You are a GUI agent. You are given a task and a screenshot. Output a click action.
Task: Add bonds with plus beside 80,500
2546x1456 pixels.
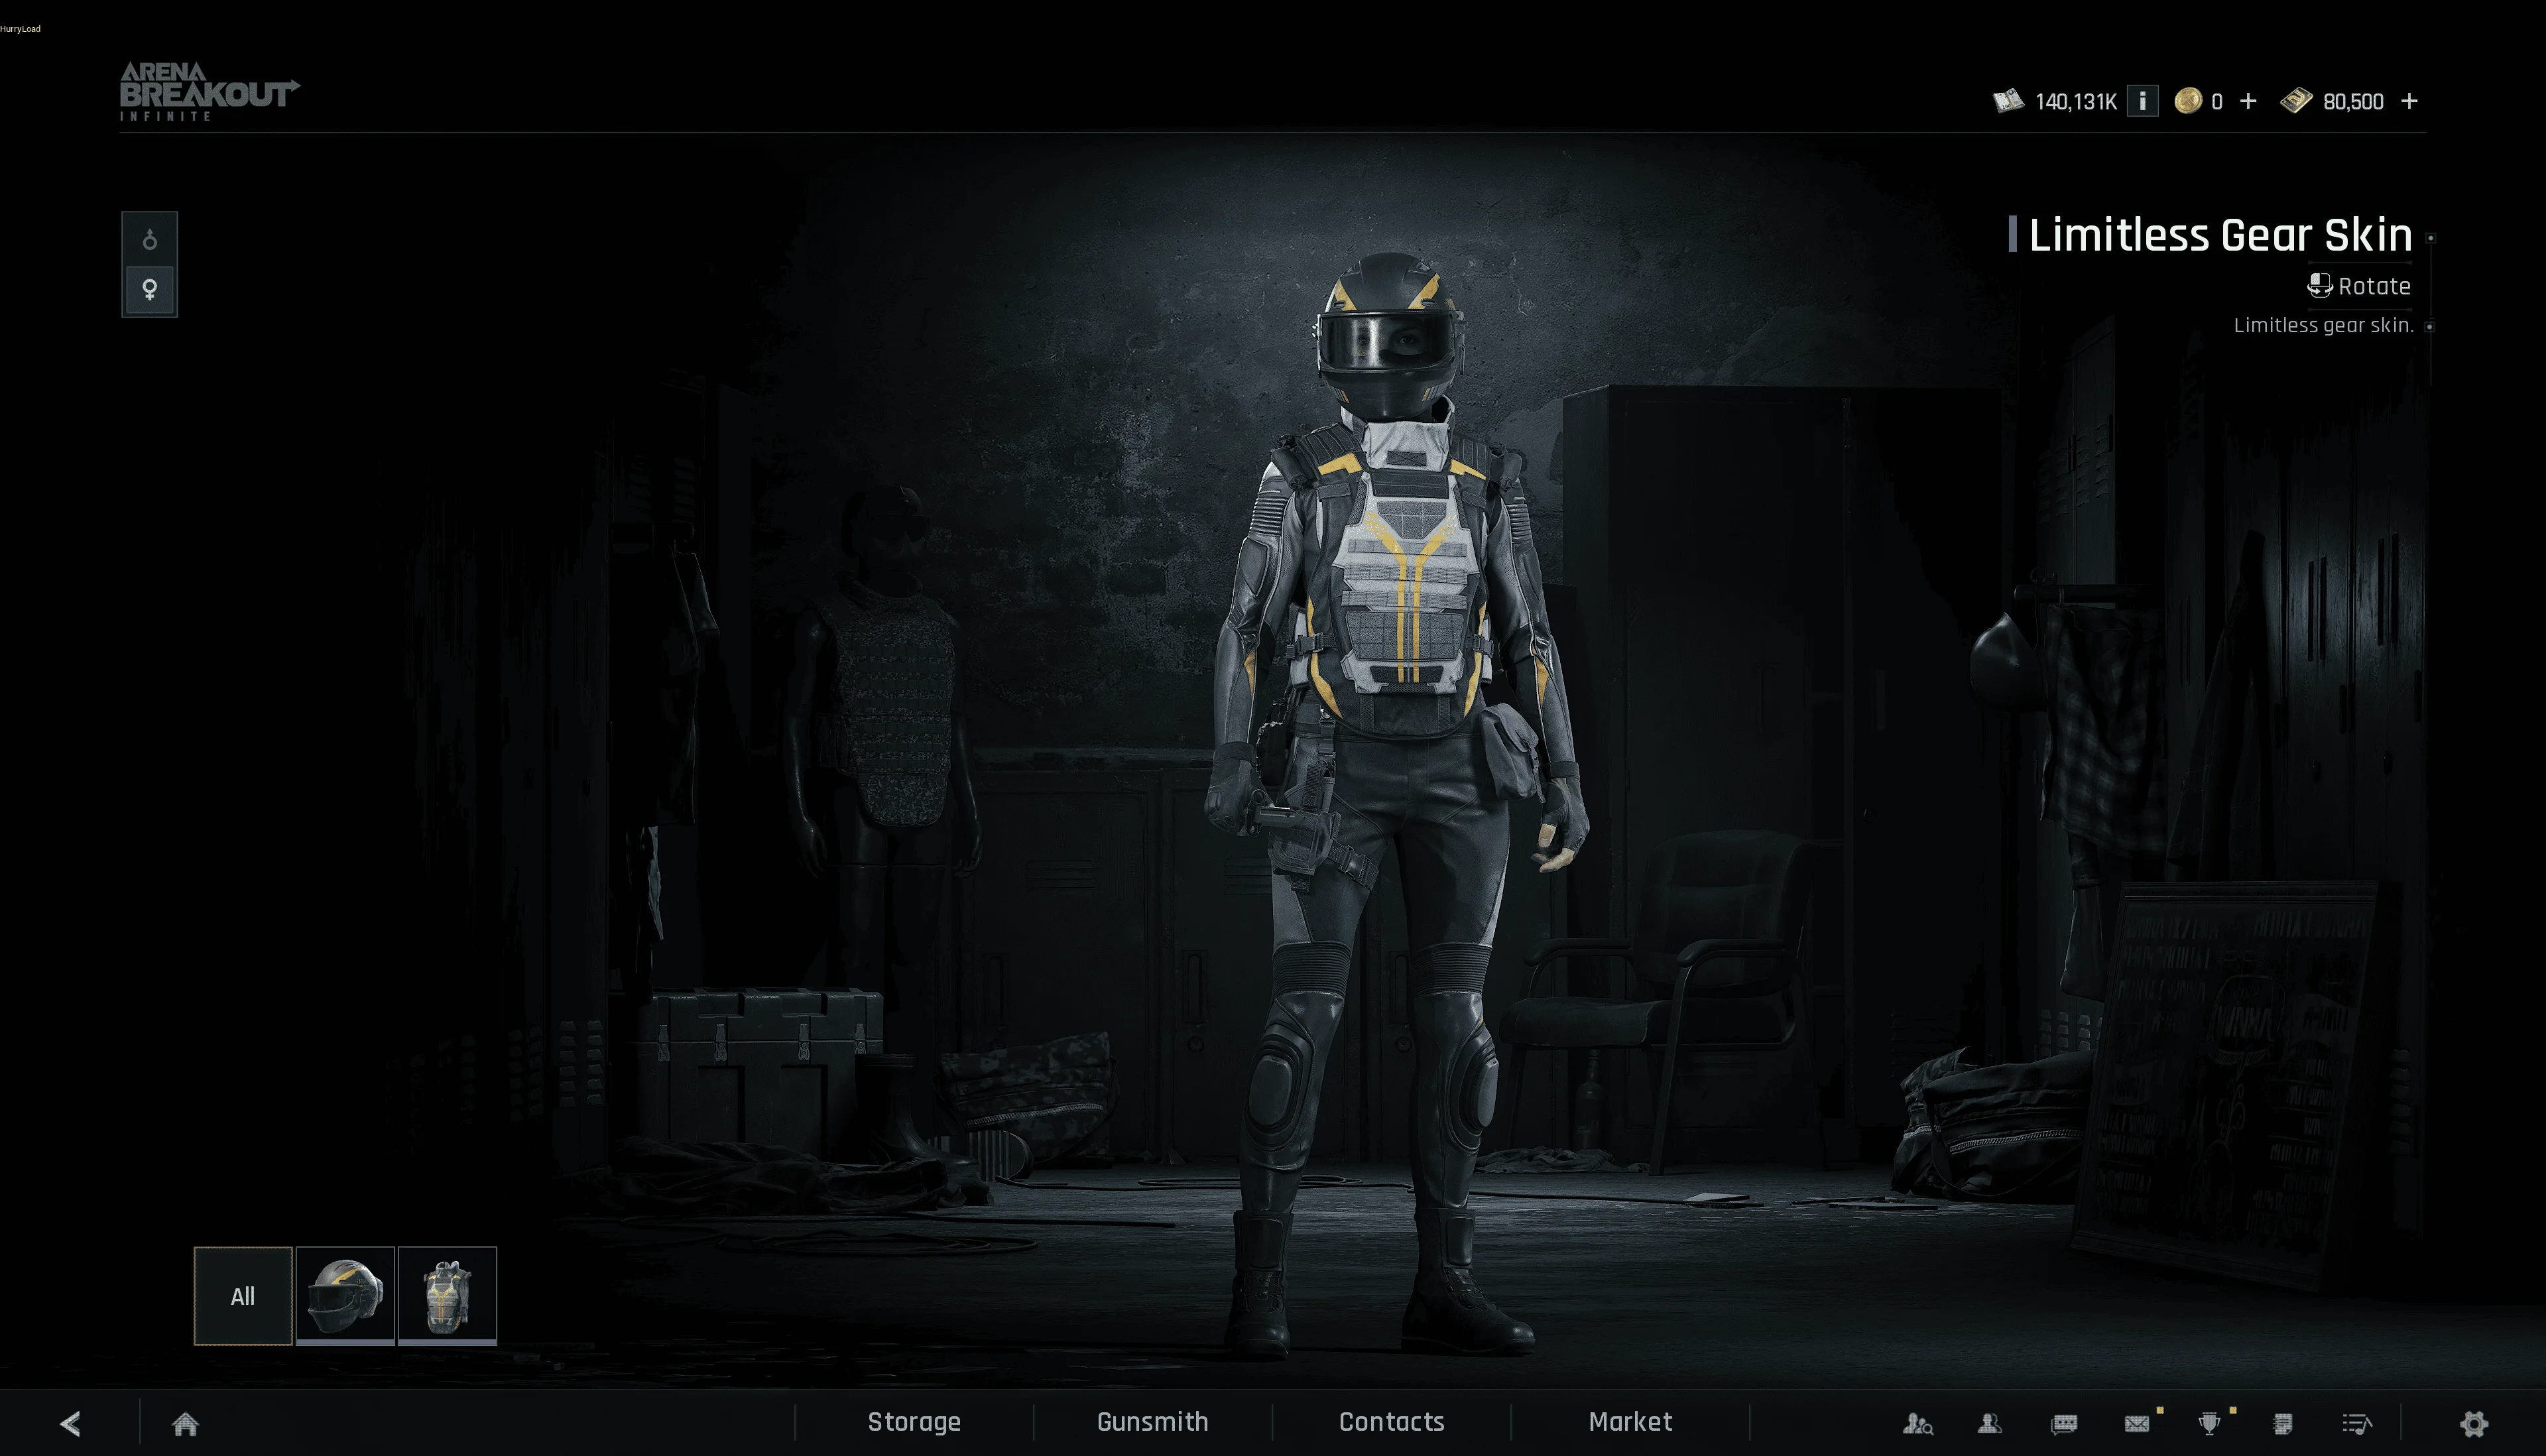(2409, 101)
